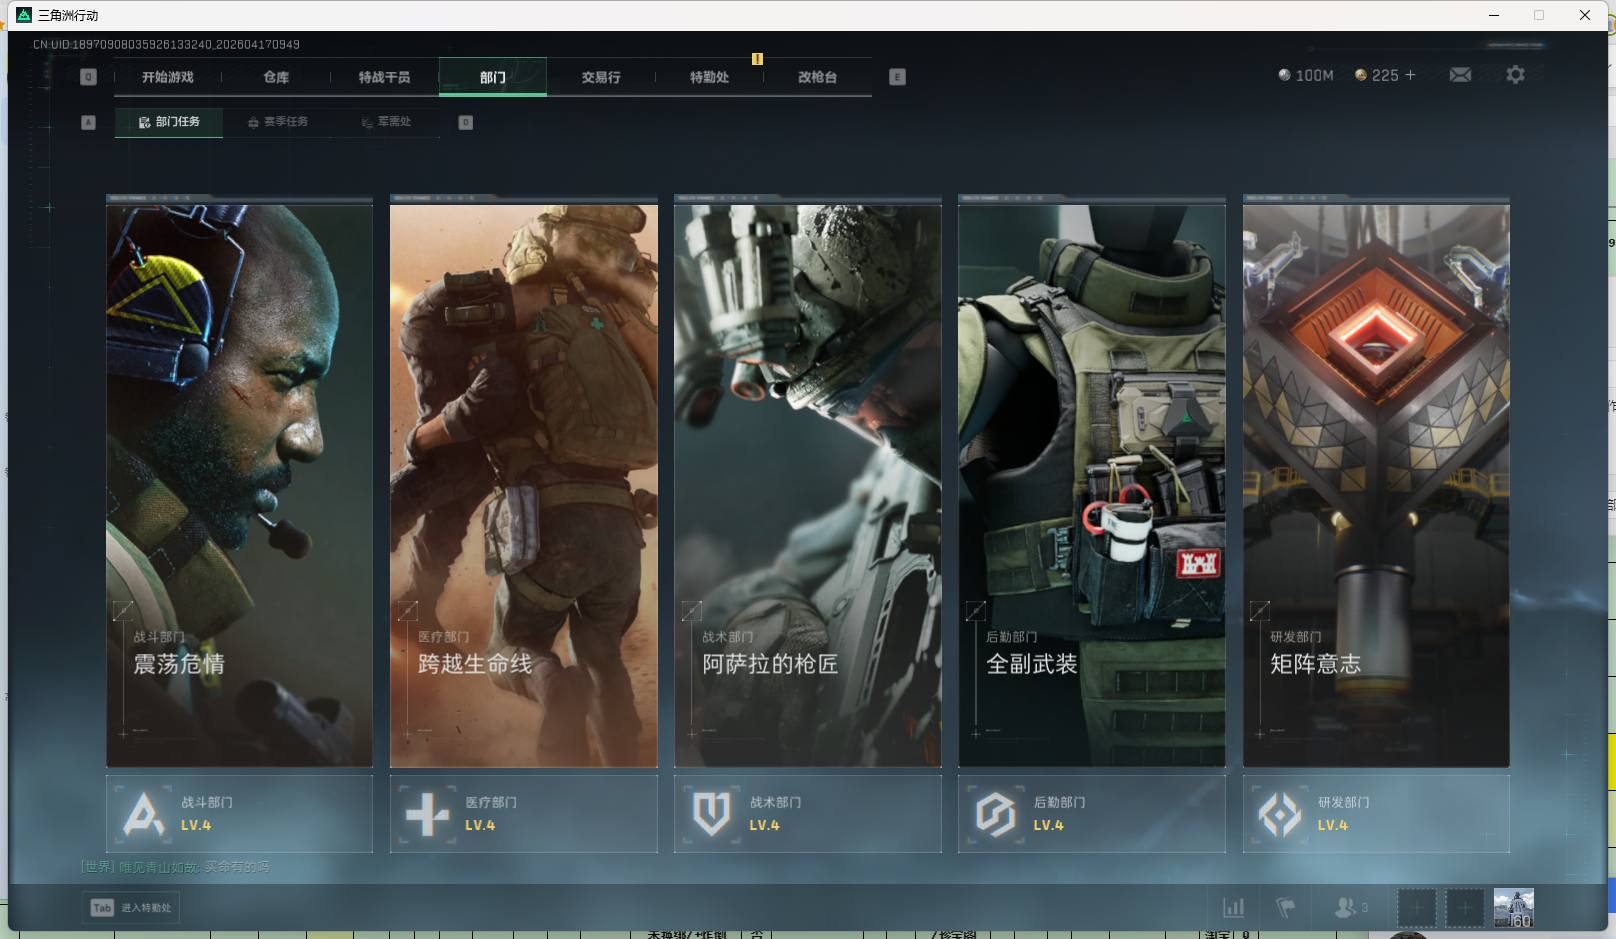Viewport: 1616px width, 939px height.
Task: Click the second empty squad plus slot
Action: 1465,908
